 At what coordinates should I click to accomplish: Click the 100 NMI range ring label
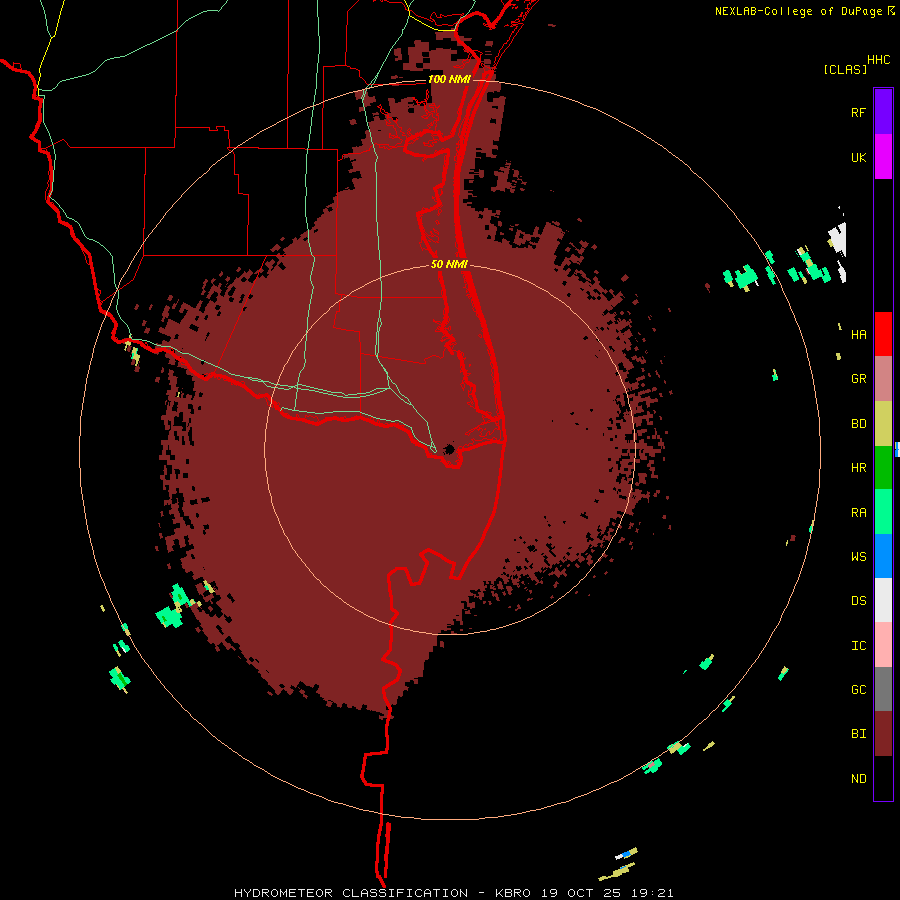coord(449,79)
